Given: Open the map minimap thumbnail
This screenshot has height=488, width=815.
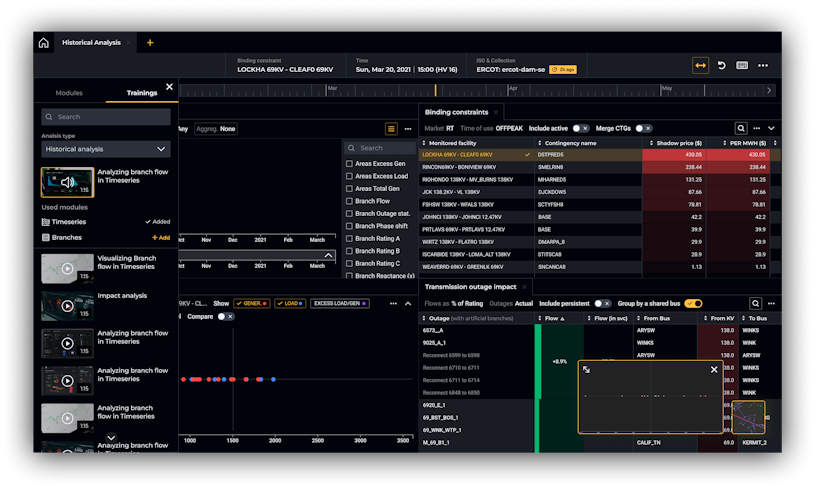Looking at the screenshot, I should pos(748,417).
